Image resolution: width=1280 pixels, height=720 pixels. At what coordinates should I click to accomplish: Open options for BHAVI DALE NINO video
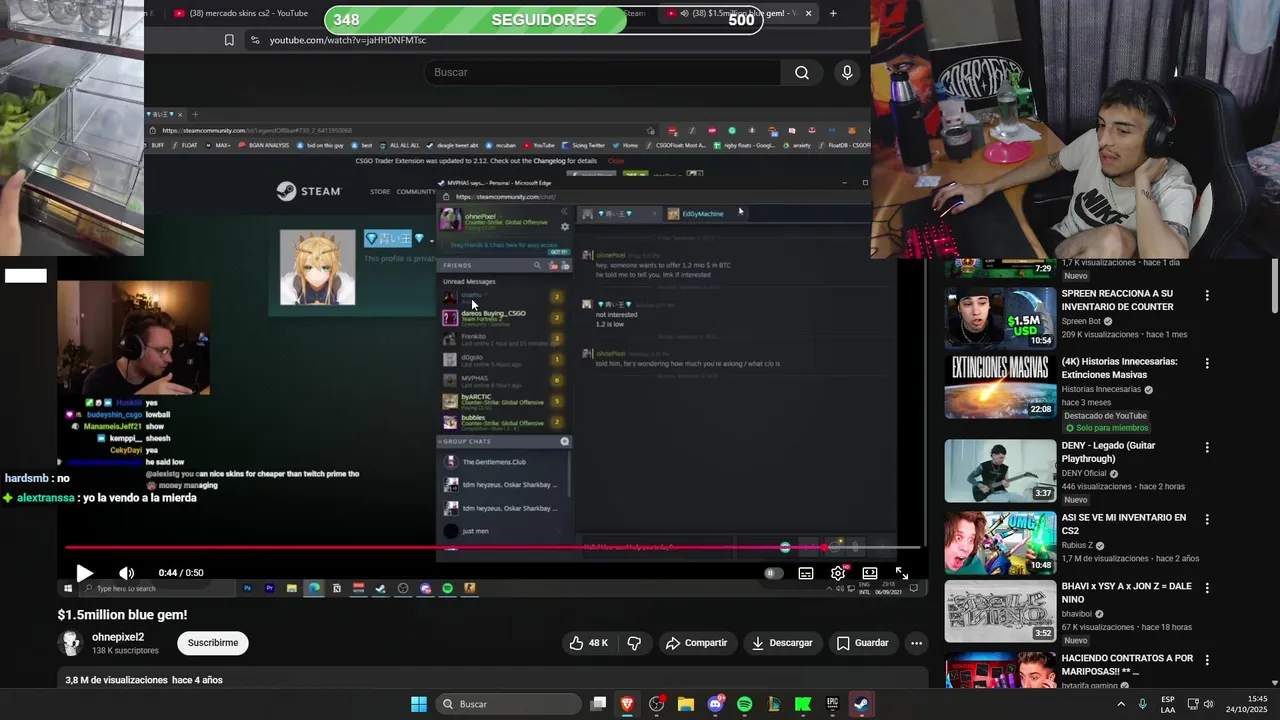[1207, 588]
